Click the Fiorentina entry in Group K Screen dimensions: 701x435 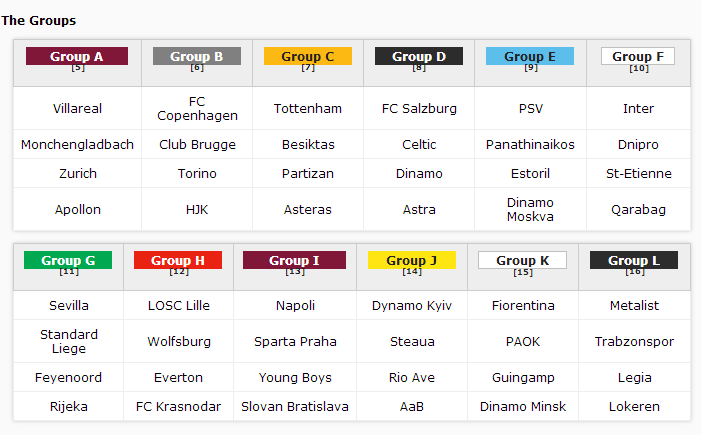[523, 306]
